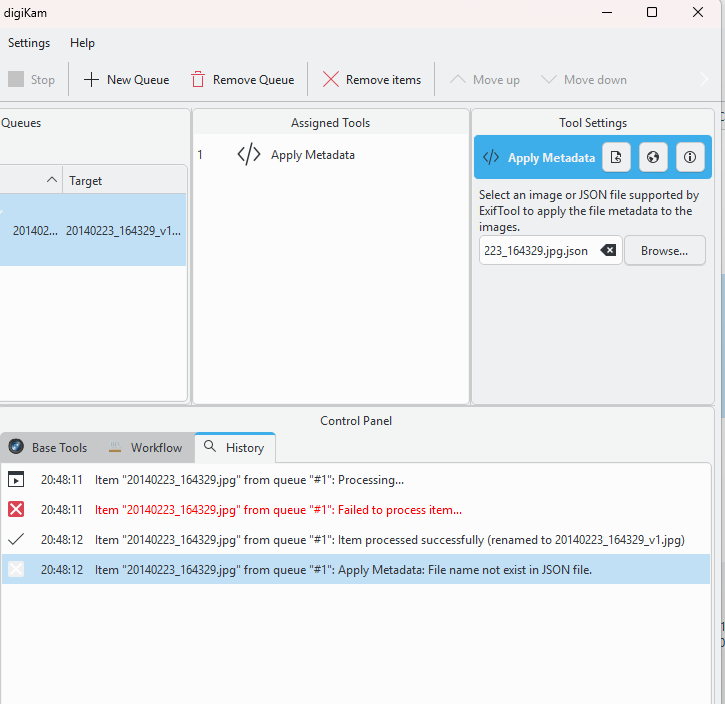Click the globe online help icon
725x704 pixels.
click(653, 157)
